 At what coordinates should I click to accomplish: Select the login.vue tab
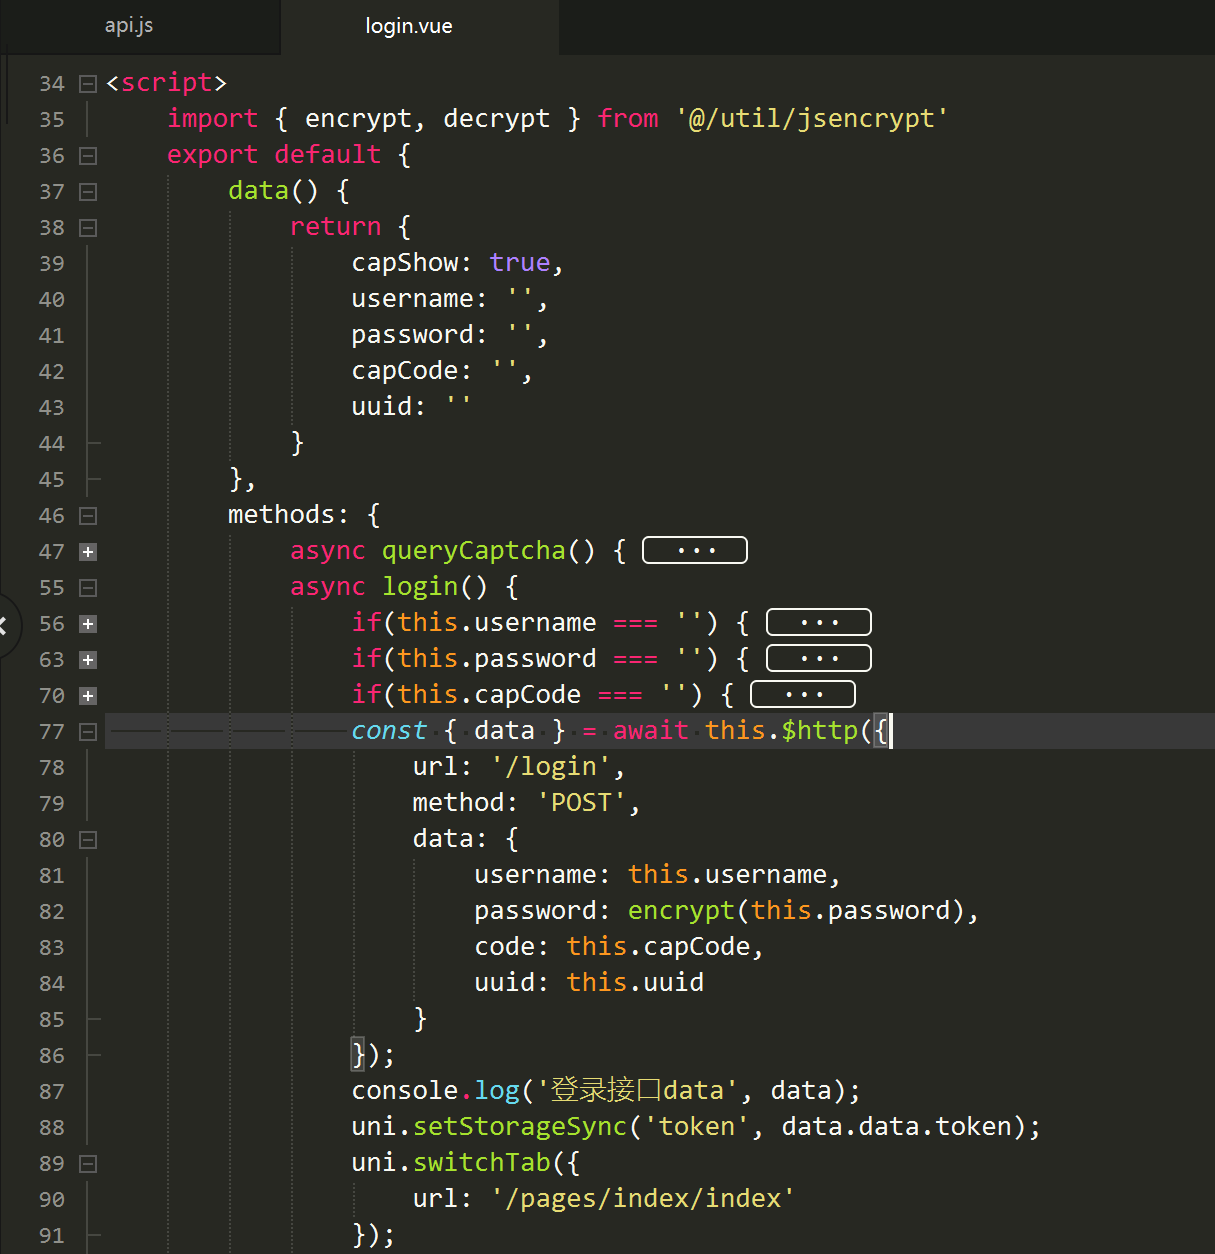[409, 26]
